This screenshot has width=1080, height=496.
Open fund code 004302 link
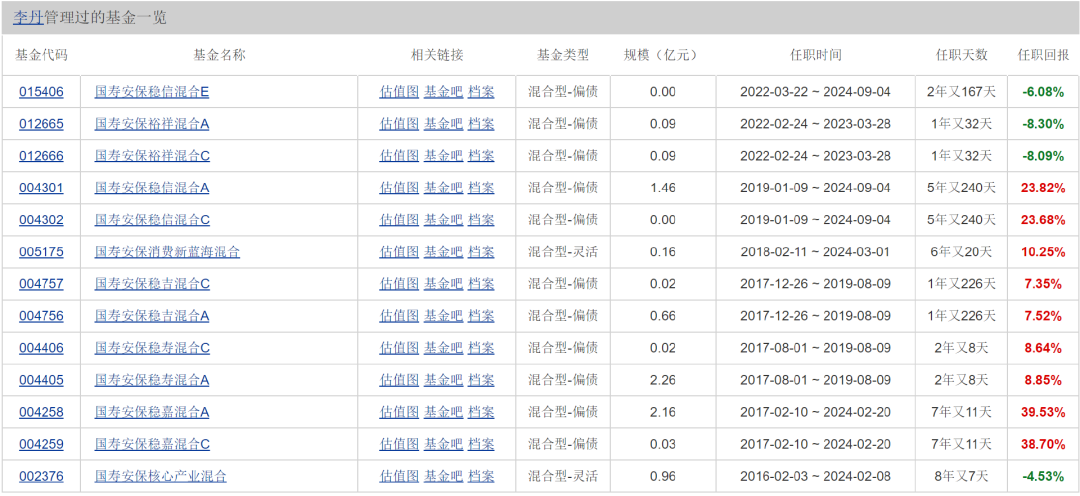41,220
